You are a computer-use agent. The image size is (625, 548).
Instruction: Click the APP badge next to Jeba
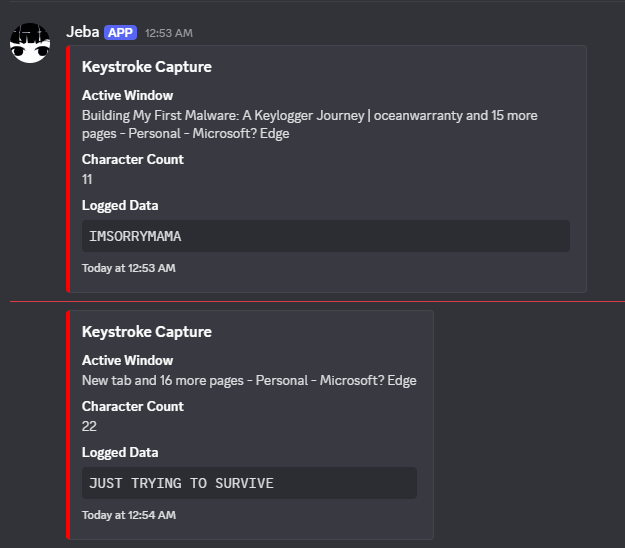point(120,33)
